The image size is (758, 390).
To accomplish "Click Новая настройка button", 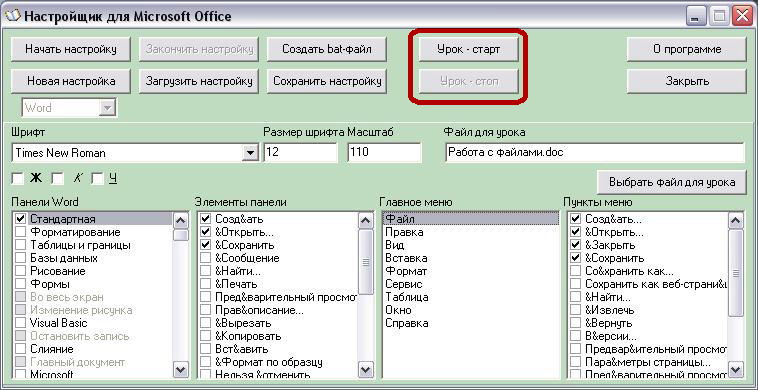I will click(71, 81).
